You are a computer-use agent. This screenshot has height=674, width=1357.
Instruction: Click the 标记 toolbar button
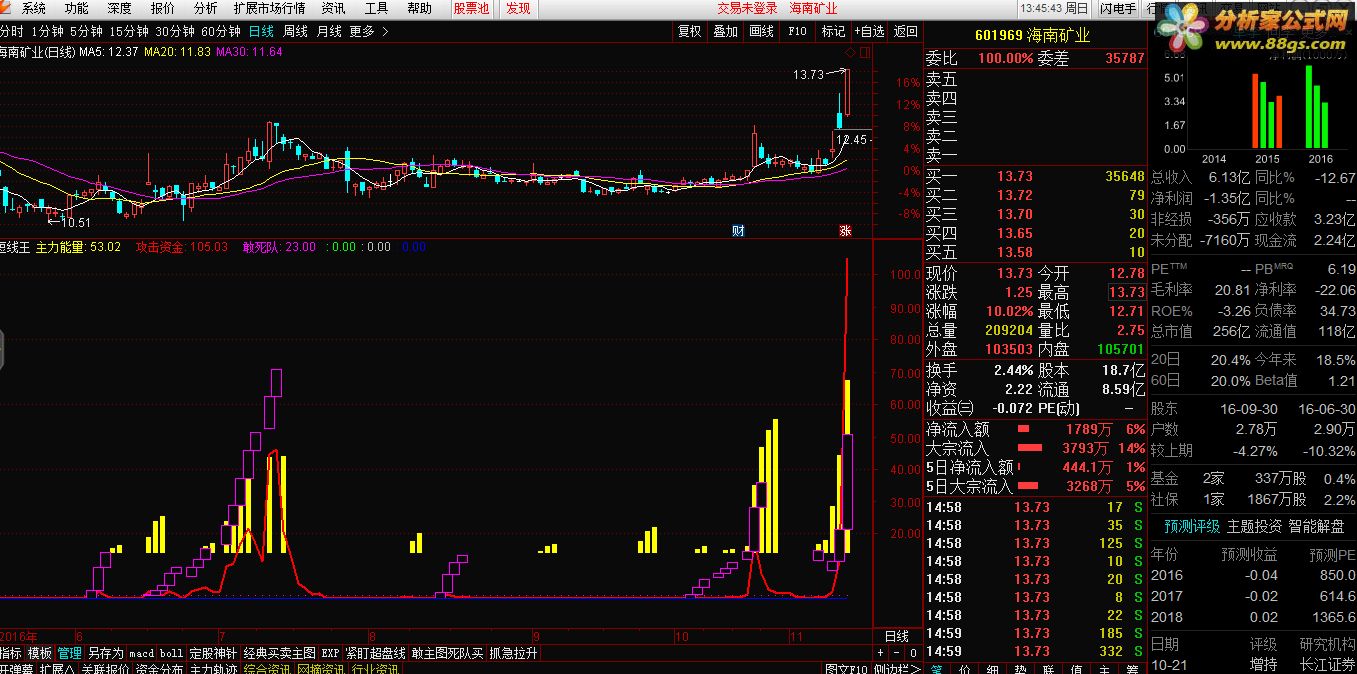click(834, 31)
